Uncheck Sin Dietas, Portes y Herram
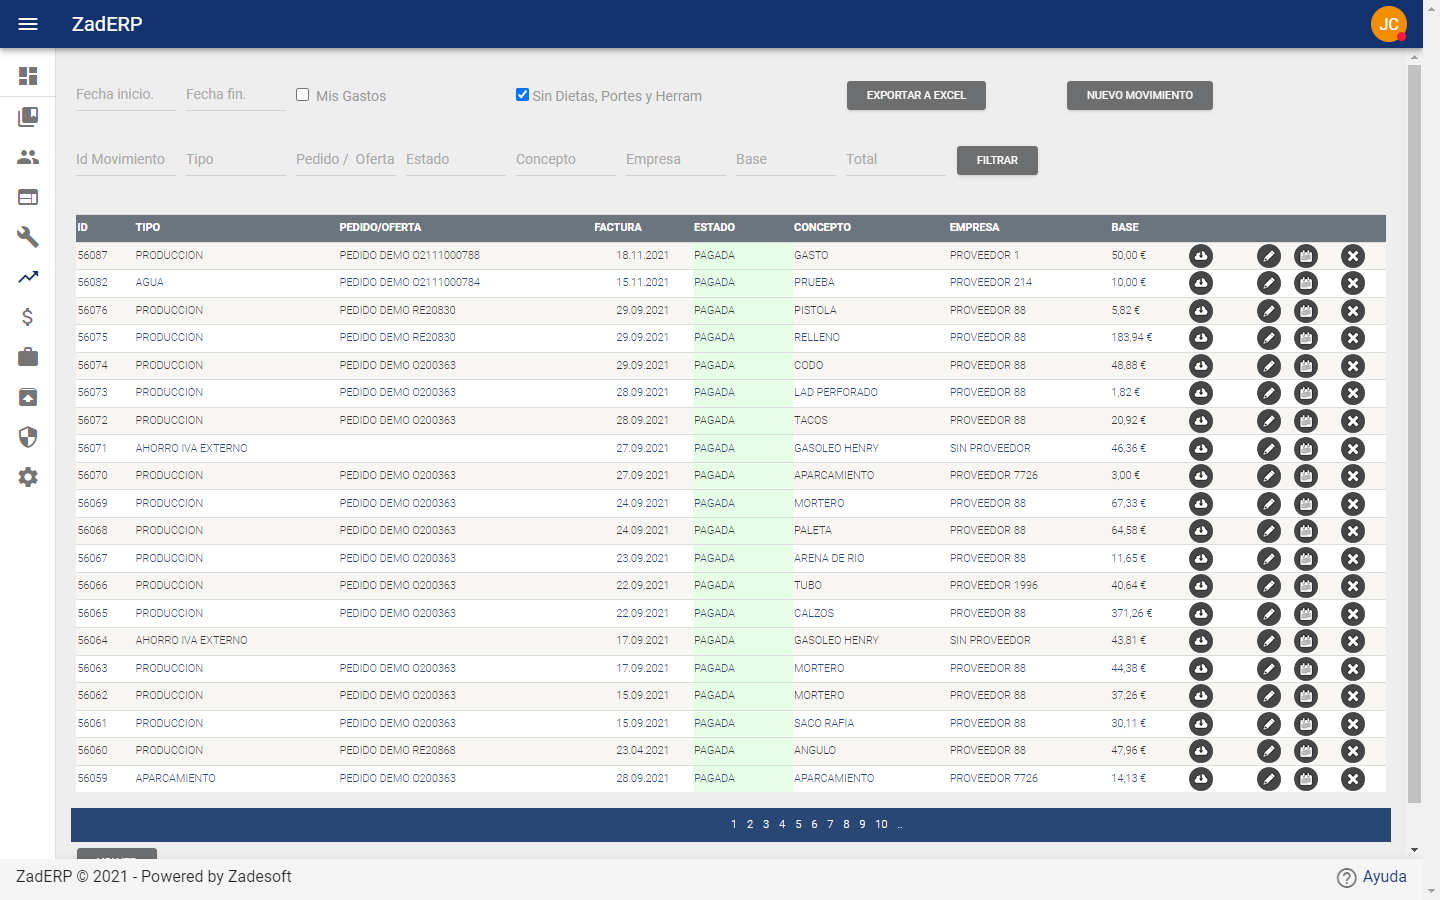 (x=522, y=95)
